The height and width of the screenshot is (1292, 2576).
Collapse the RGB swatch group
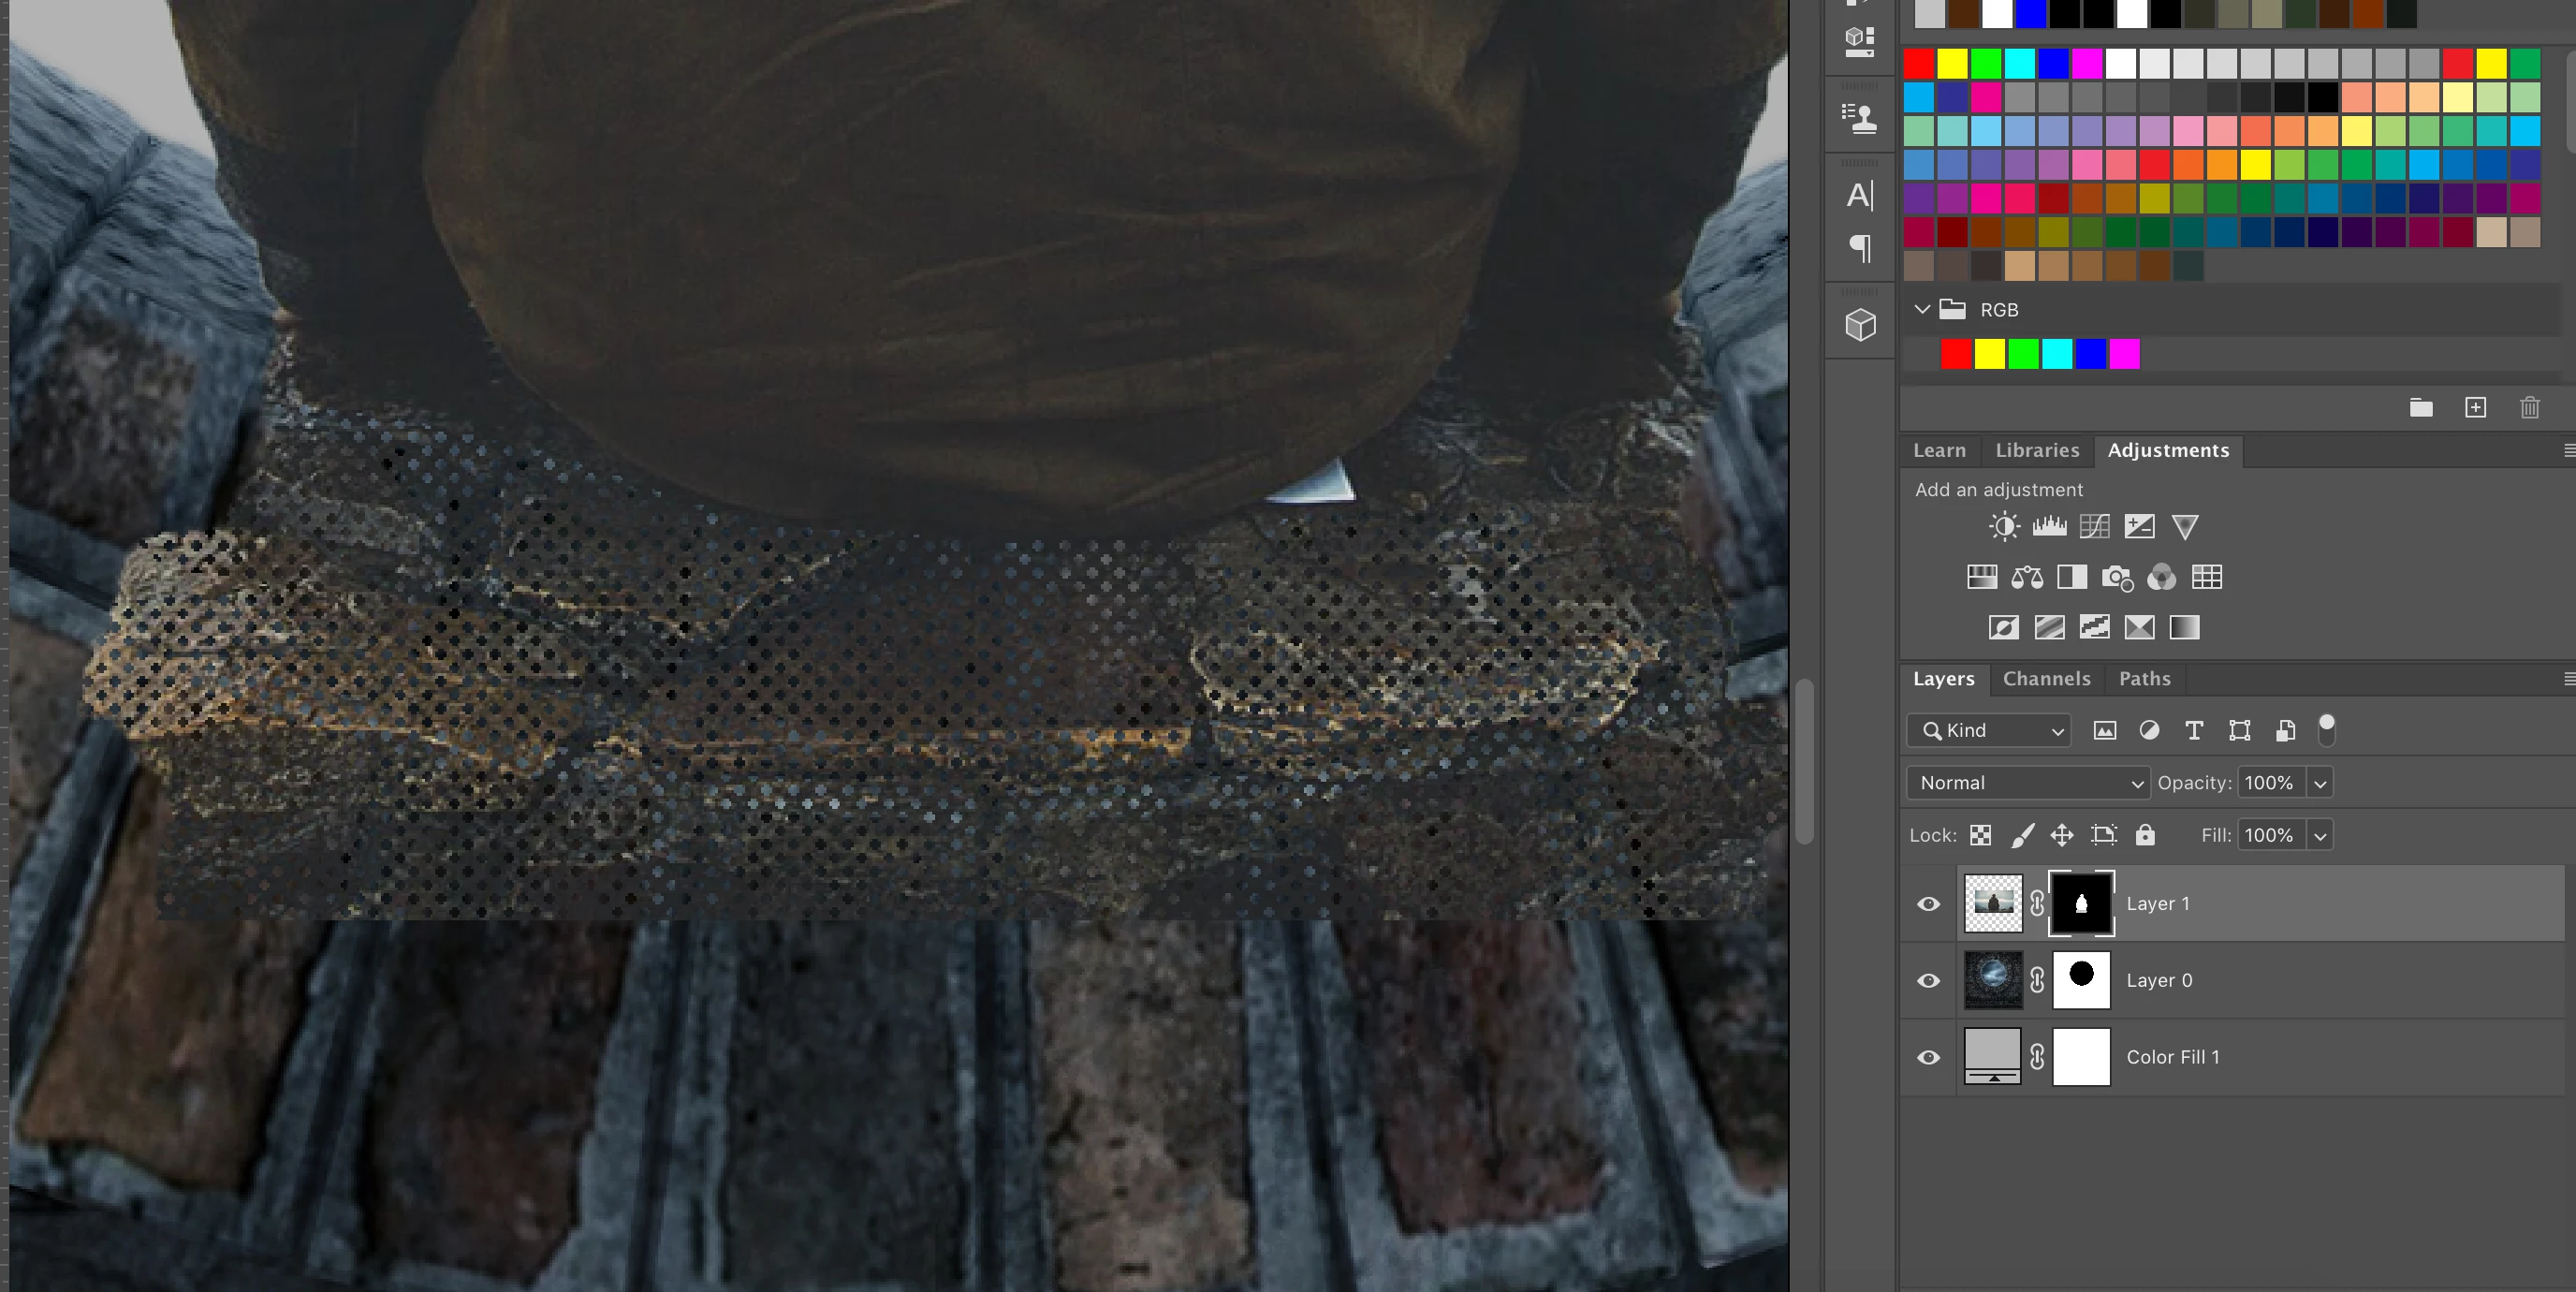coord(1922,309)
